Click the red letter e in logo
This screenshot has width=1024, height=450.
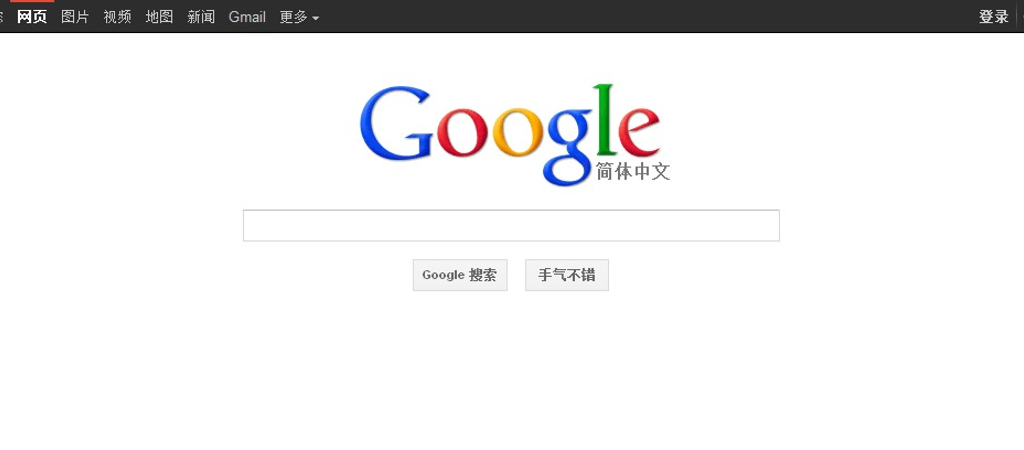[x=639, y=132]
